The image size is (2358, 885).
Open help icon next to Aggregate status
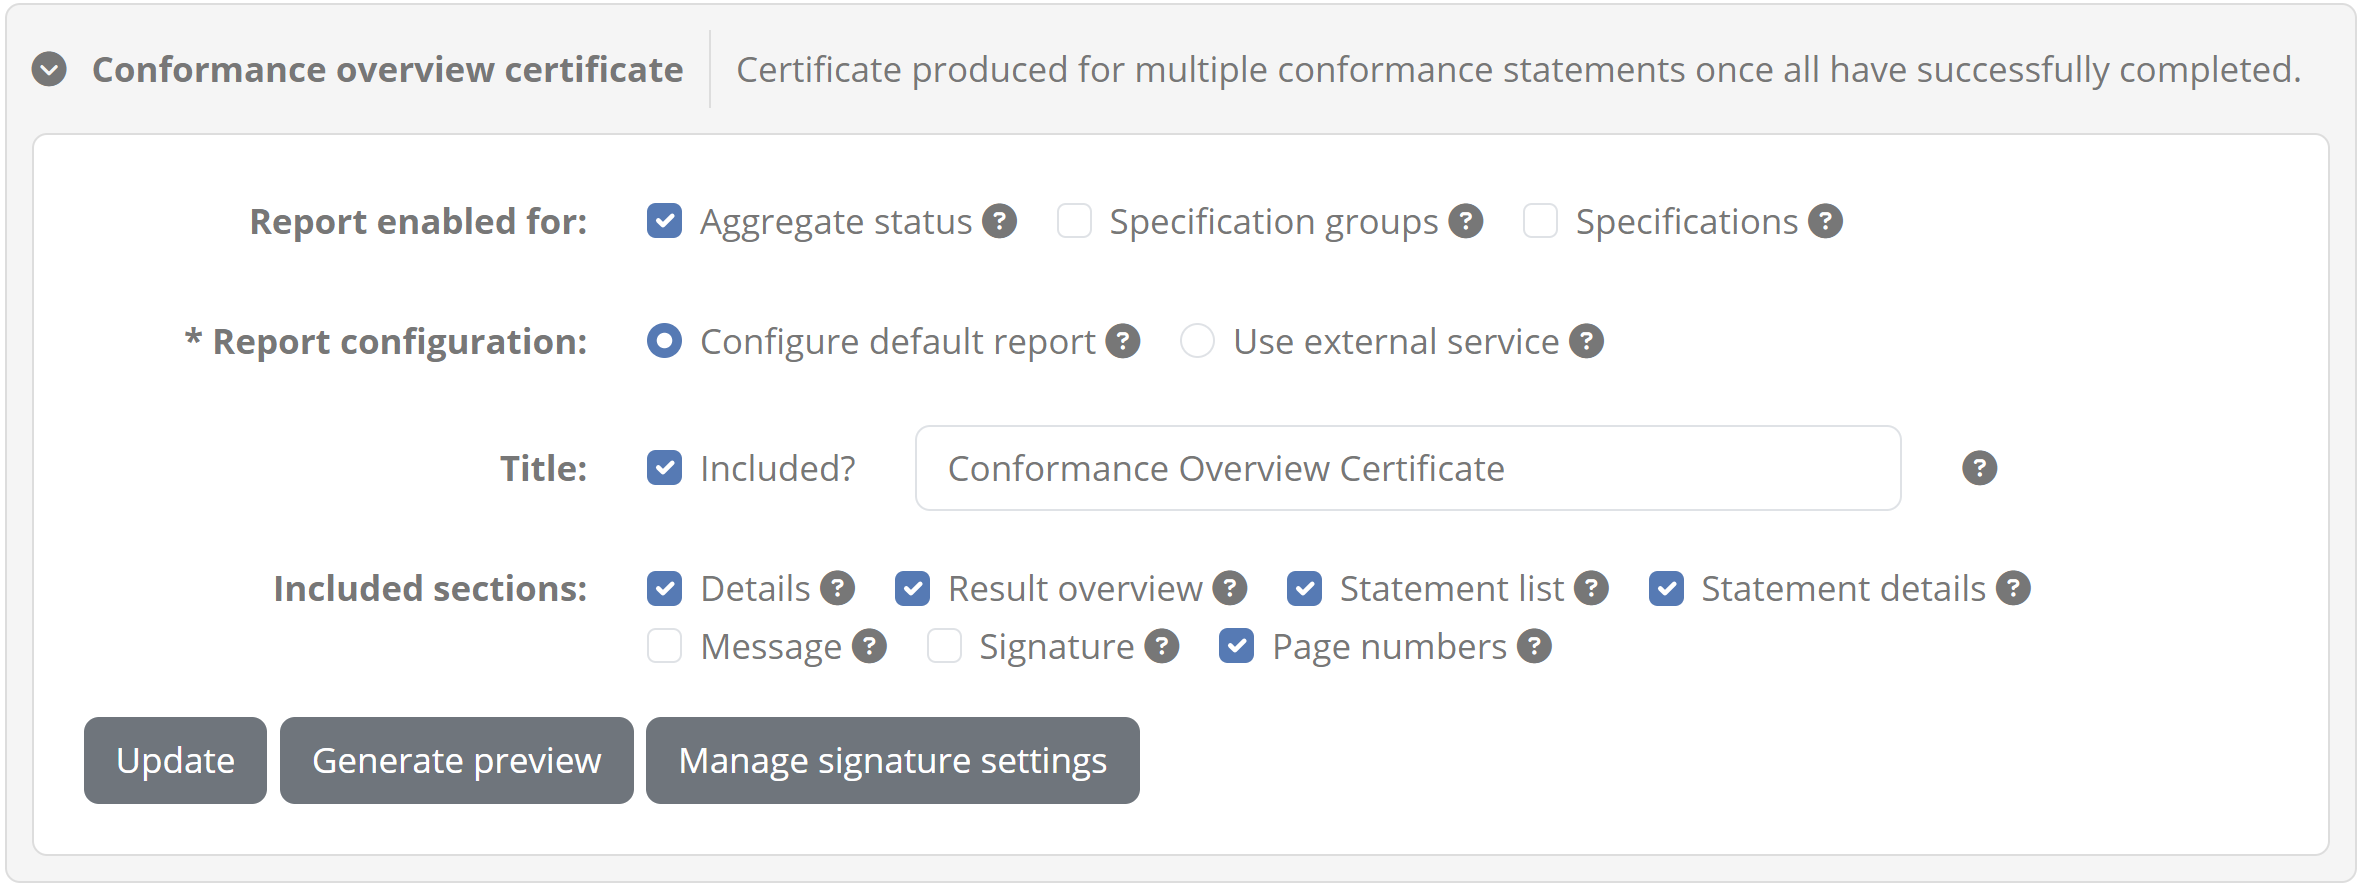(x=999, y=221)
